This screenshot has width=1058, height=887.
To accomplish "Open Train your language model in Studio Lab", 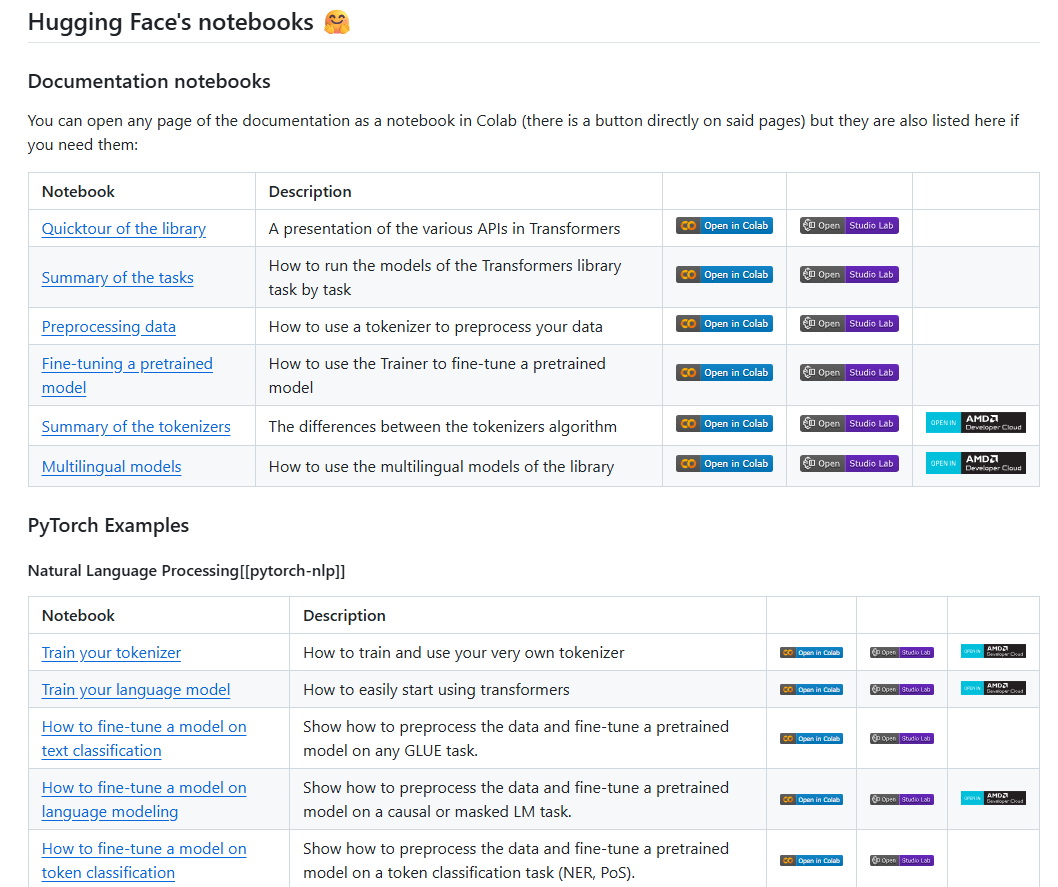I will click(901, 689).
